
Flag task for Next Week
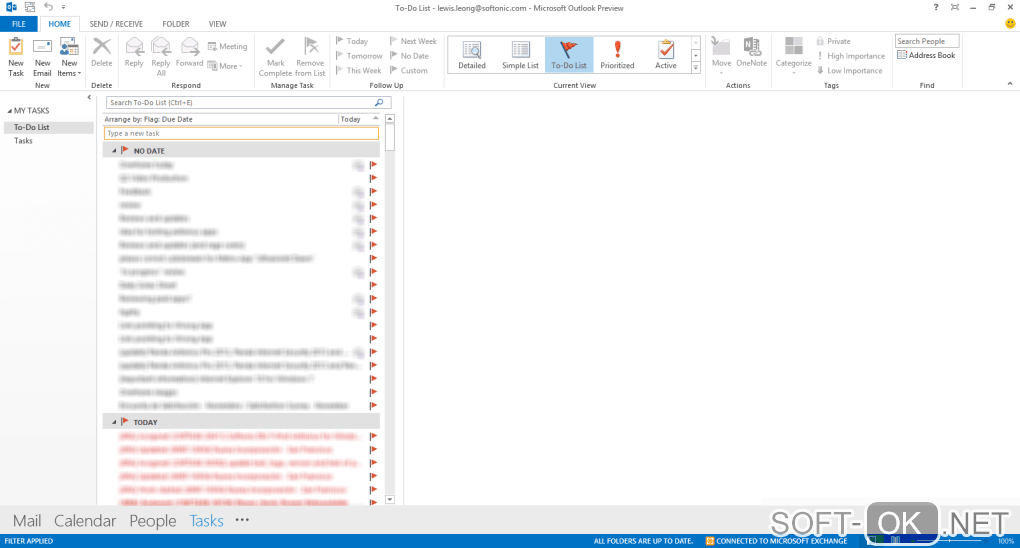(x=413, y=41)
